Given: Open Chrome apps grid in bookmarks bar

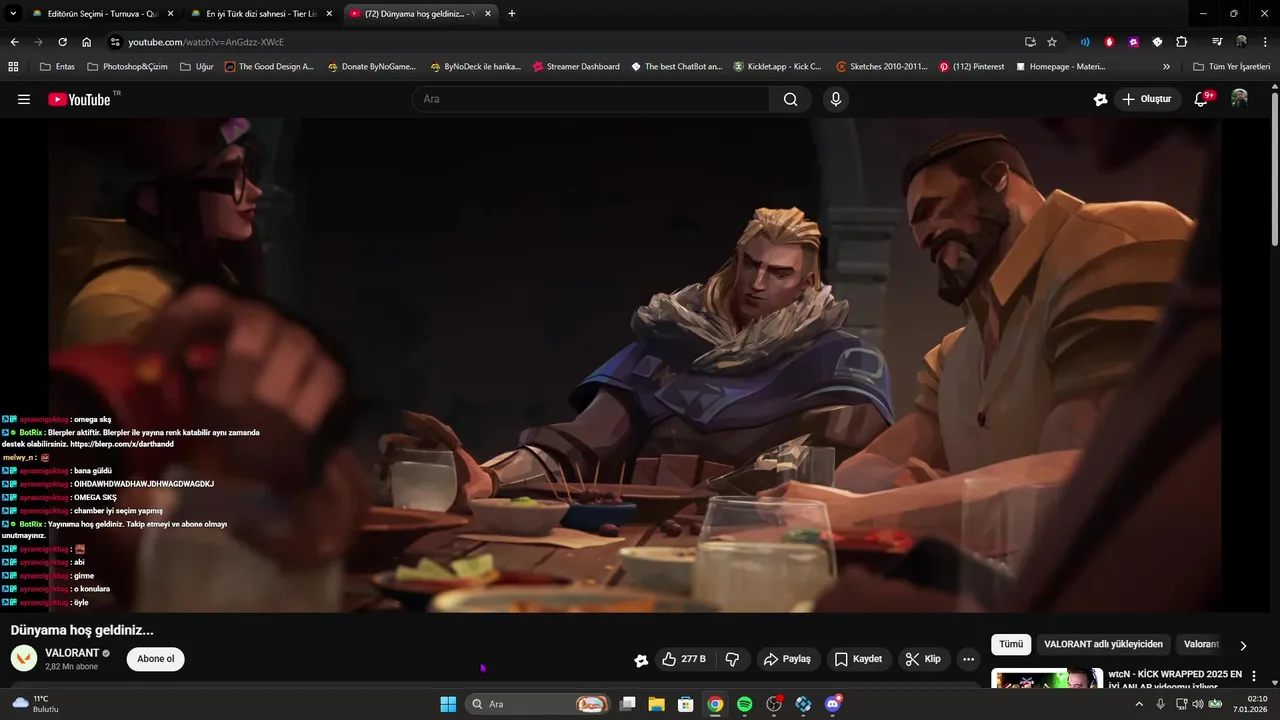Looking at the screenshot, I should coord(13,67).
